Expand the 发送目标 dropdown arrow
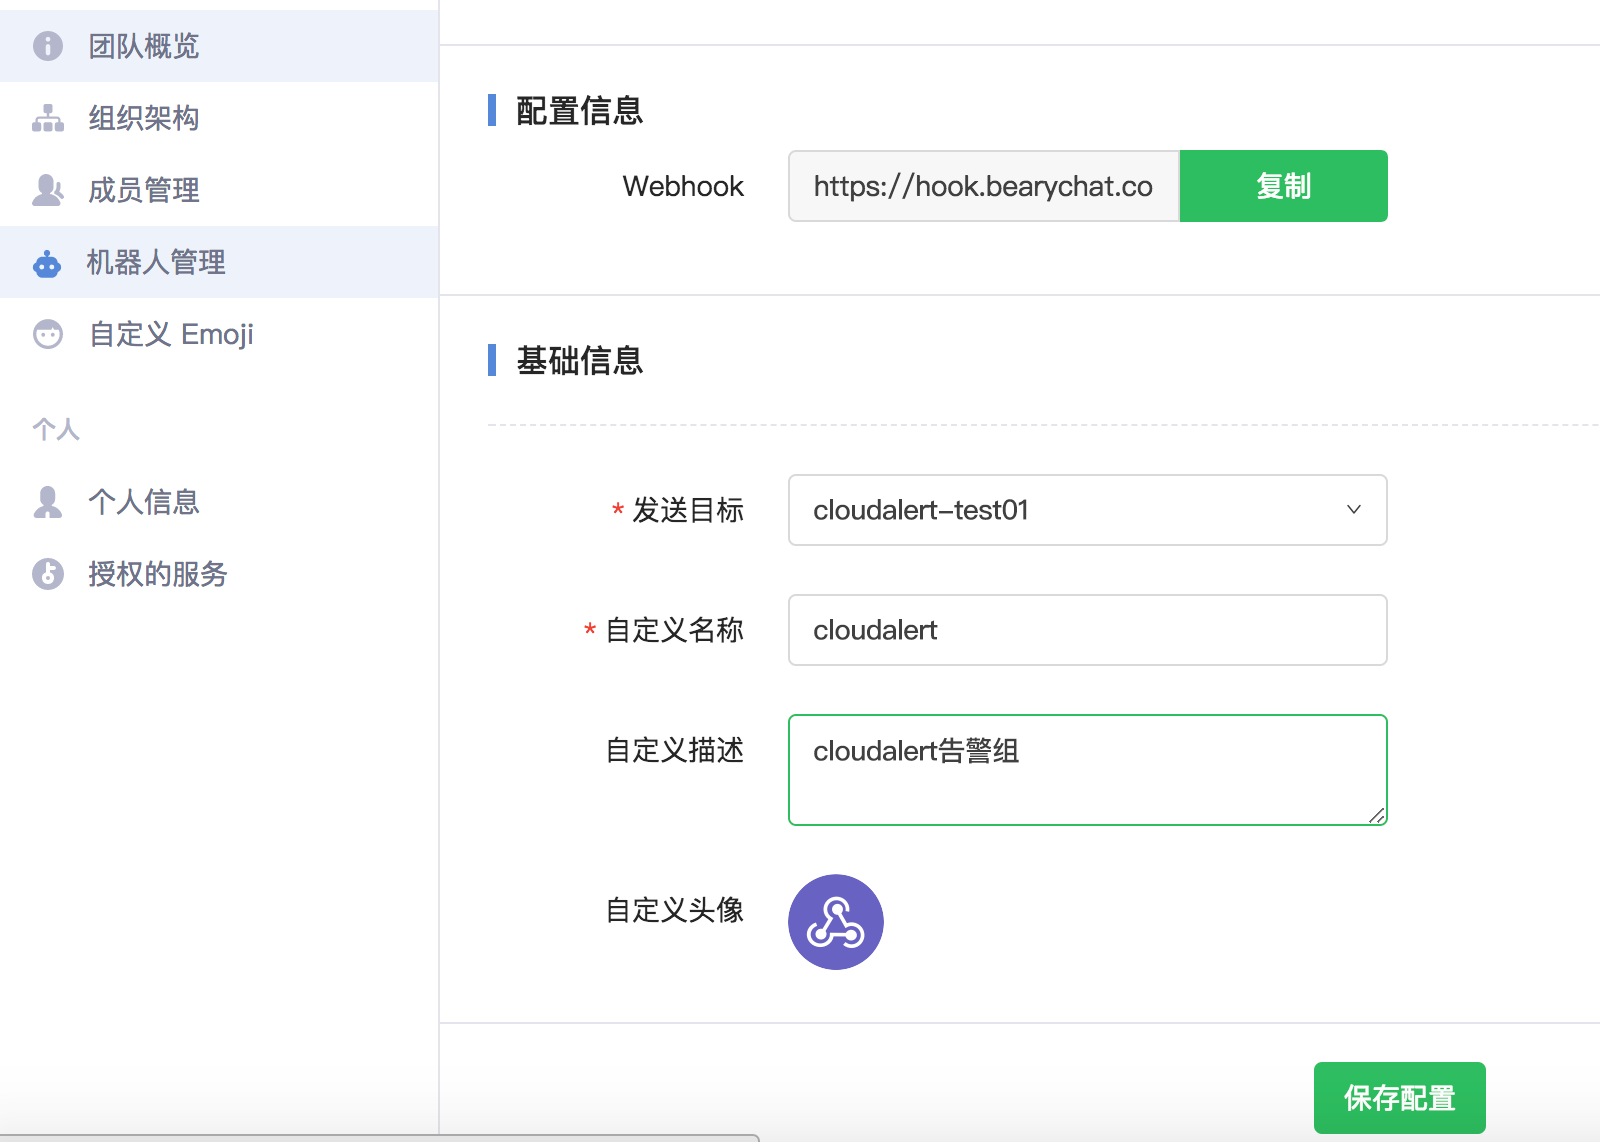 pos(1353,510)
